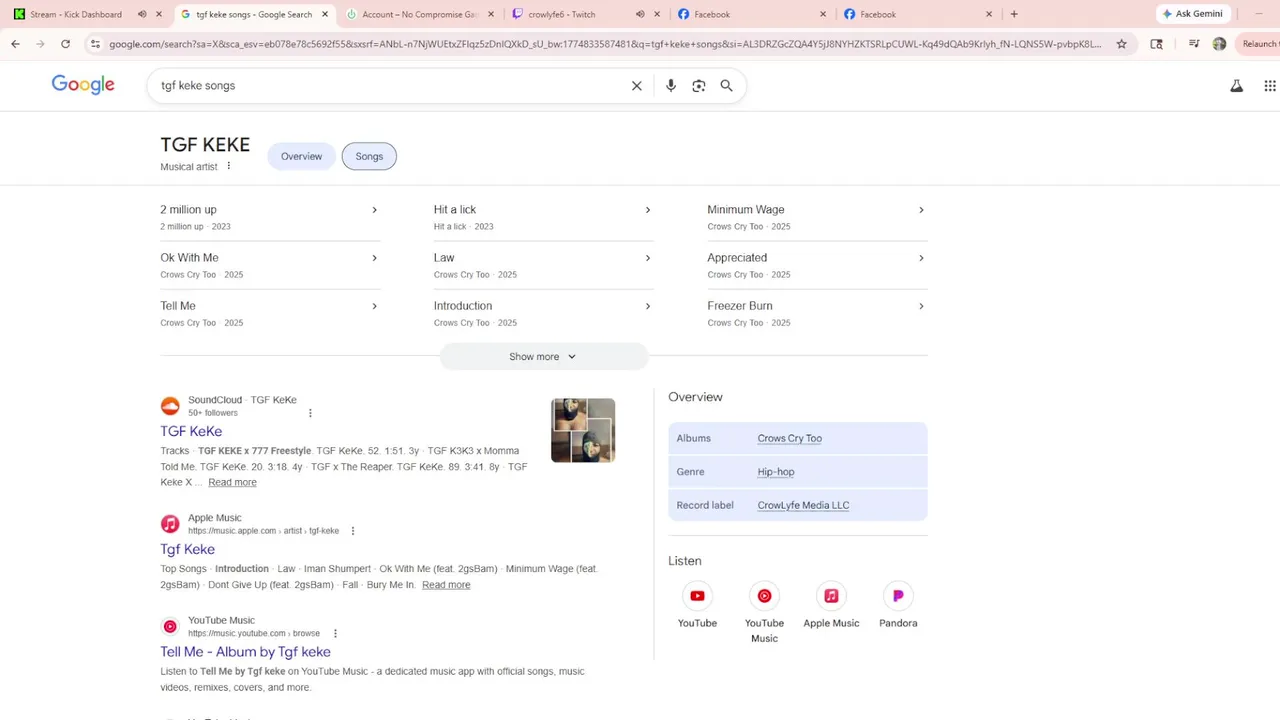
Task: Open the Law song entry
Action: (x=543, y=265)
